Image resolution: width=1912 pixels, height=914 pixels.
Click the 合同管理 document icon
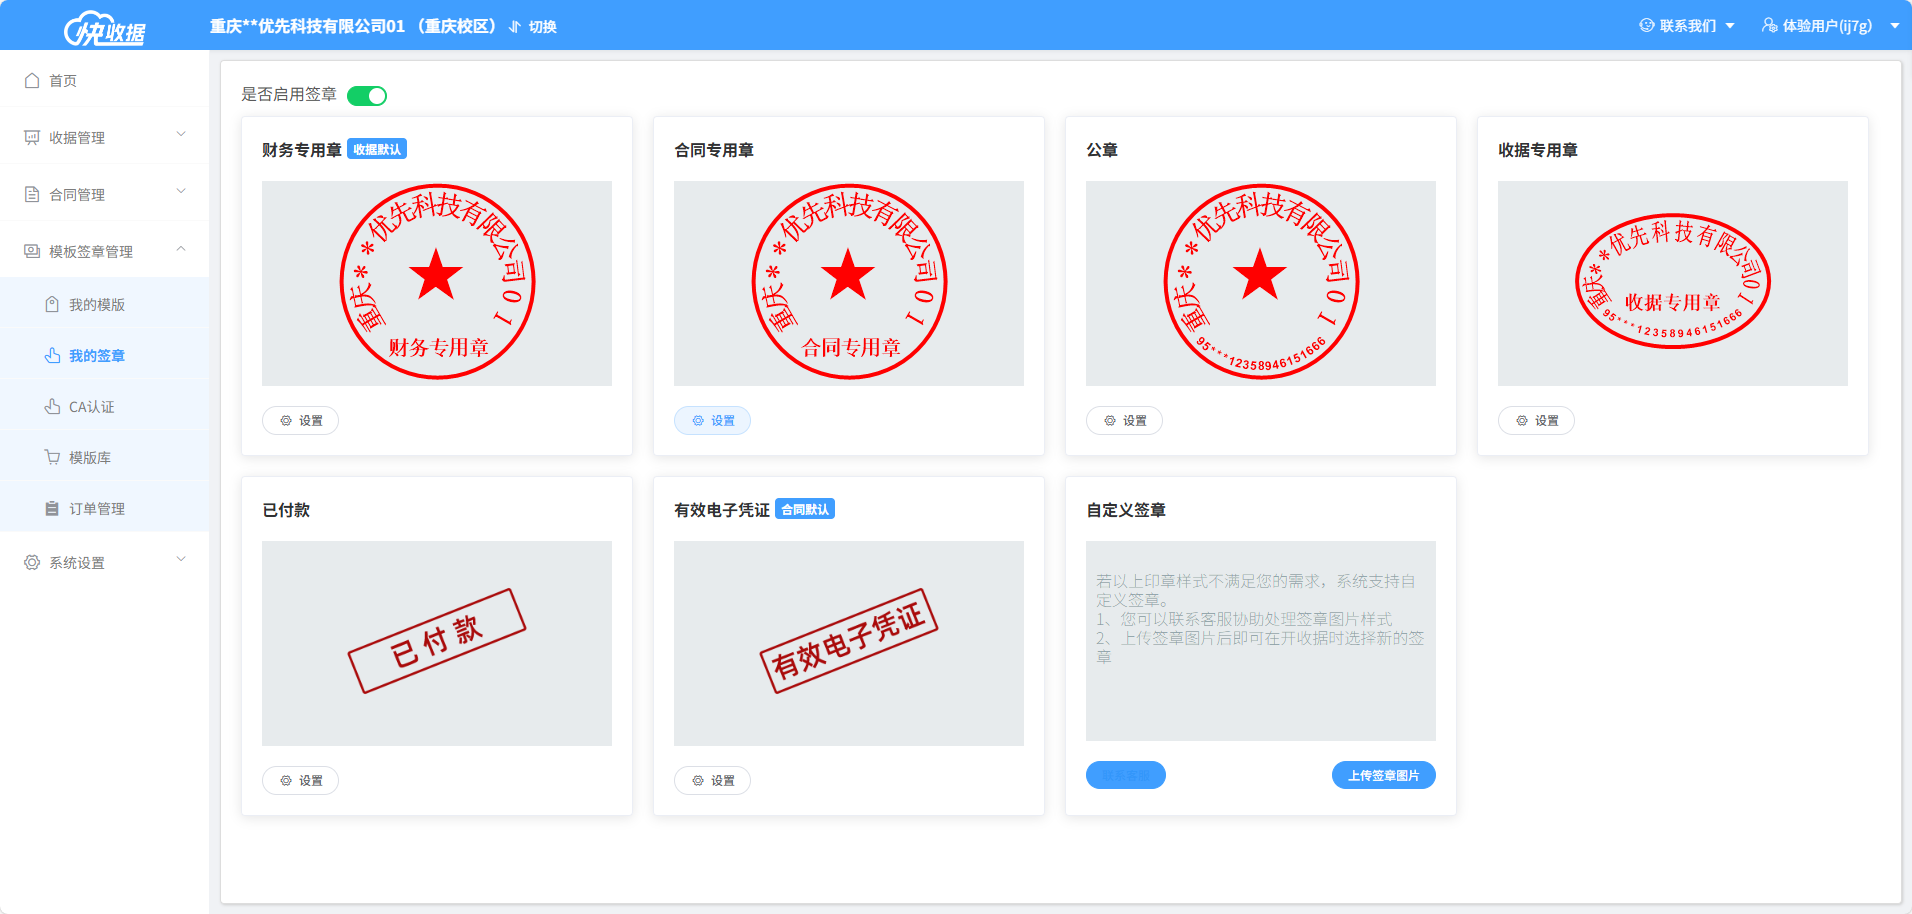(32, 195)
